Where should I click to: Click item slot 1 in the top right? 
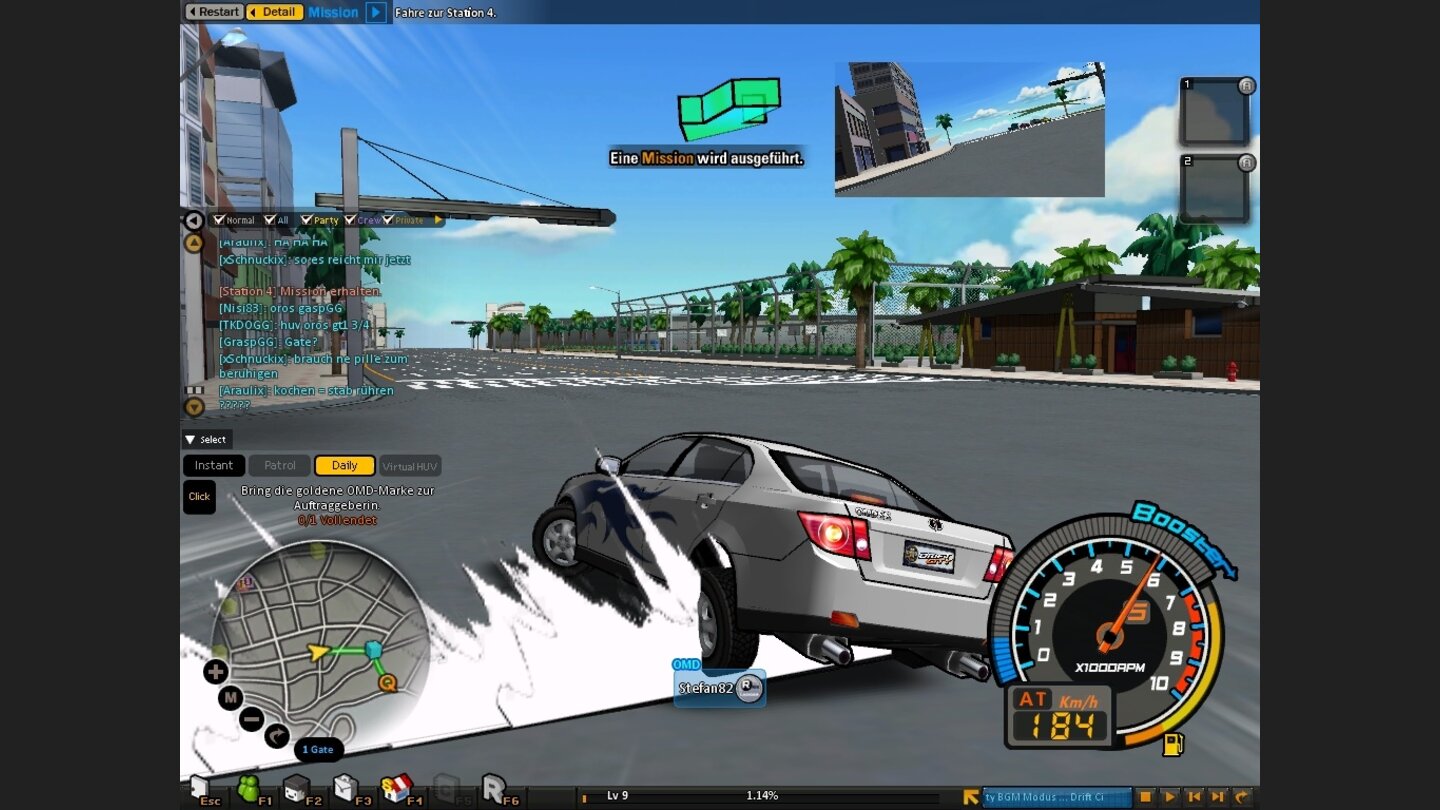(1215, 112)
